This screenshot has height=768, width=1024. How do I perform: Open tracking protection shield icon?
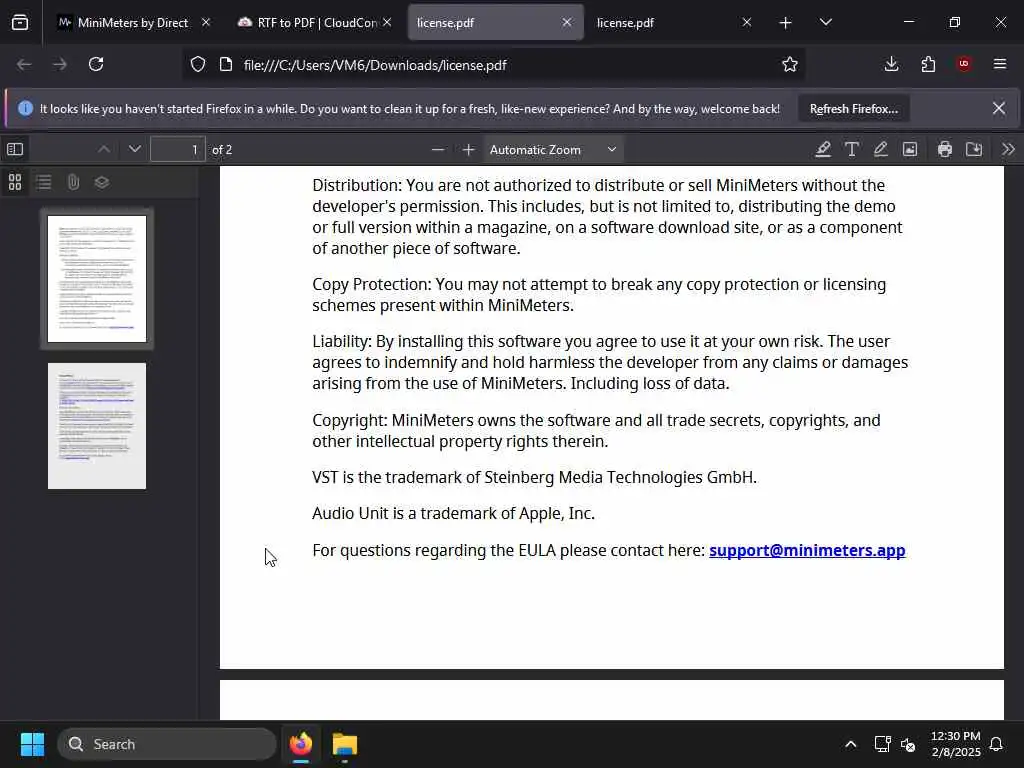click(x=198, y=64)
